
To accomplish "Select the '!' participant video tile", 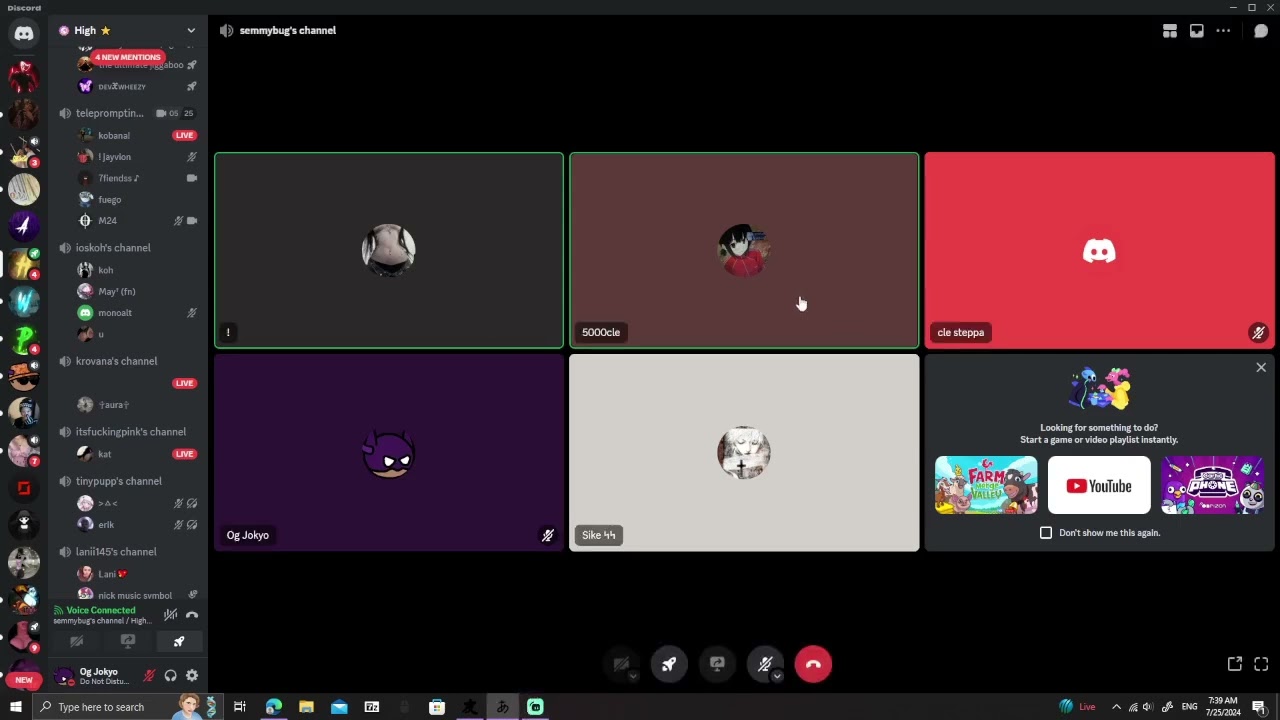I will 389,250.
